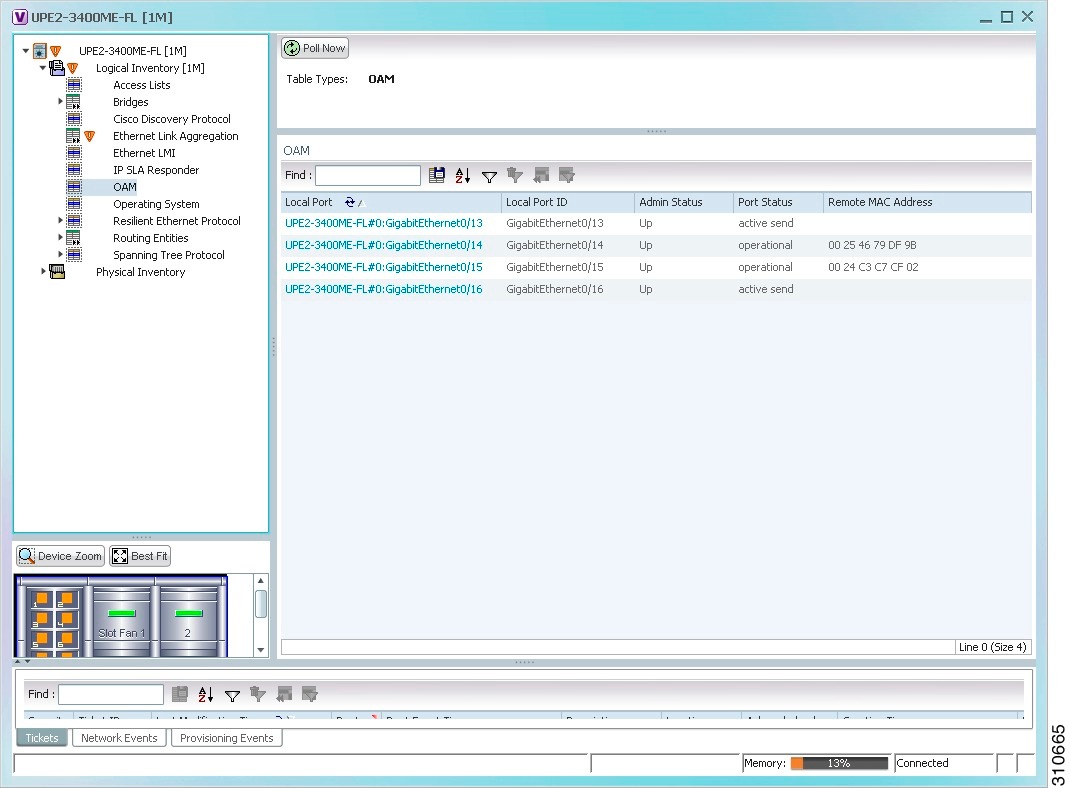
Task: Click the Best Fit button
Action: click(140, 556)
